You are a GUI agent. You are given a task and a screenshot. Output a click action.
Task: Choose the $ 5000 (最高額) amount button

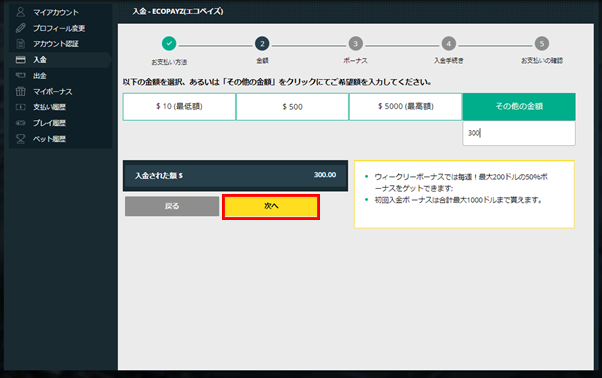click(x=405, y=107)
